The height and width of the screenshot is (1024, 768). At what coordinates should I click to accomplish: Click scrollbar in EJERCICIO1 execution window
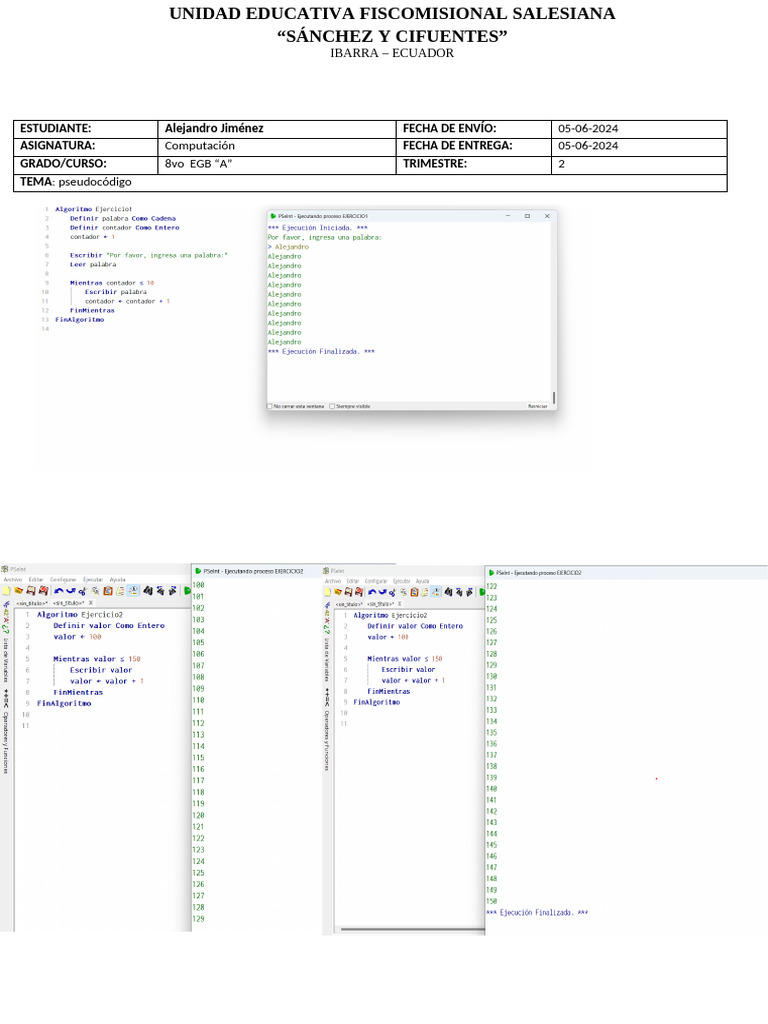coord(554,398)
